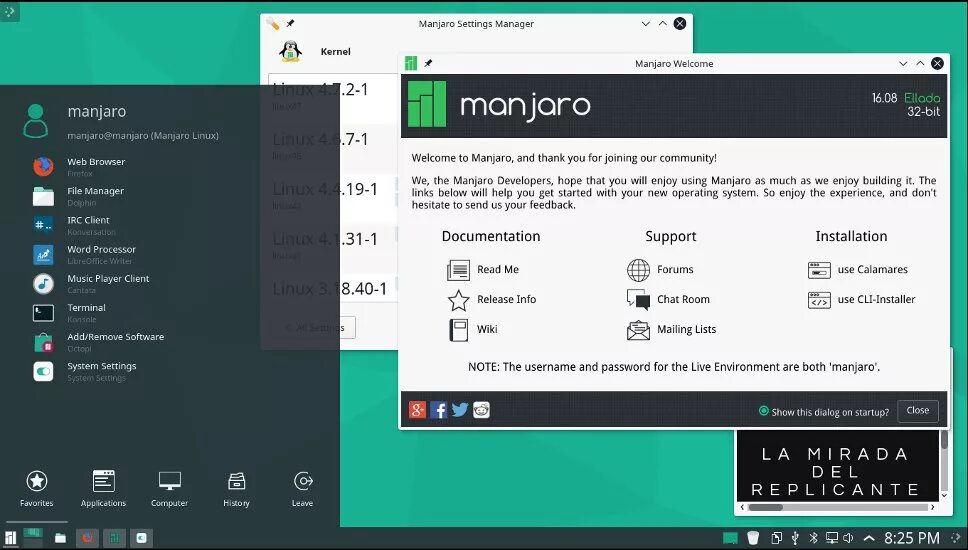
Task: Select Linux 4.4.19-1 kernel entry
Action: [333, 197]
